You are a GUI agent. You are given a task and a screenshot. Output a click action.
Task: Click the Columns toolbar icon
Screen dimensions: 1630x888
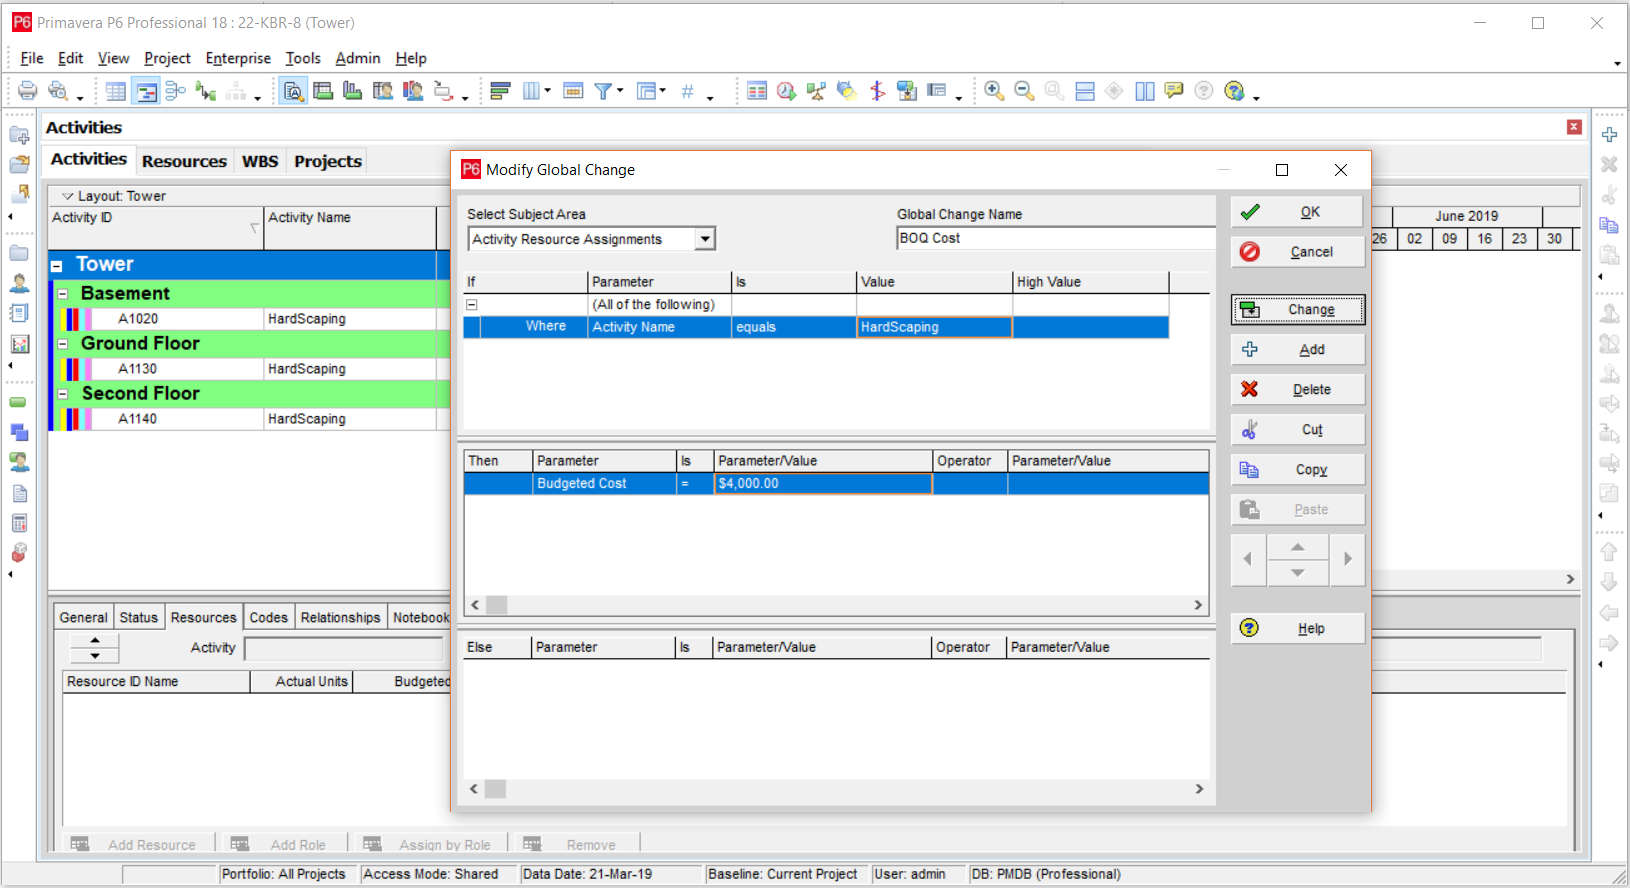pyautogui.click(x=531, y=91)
